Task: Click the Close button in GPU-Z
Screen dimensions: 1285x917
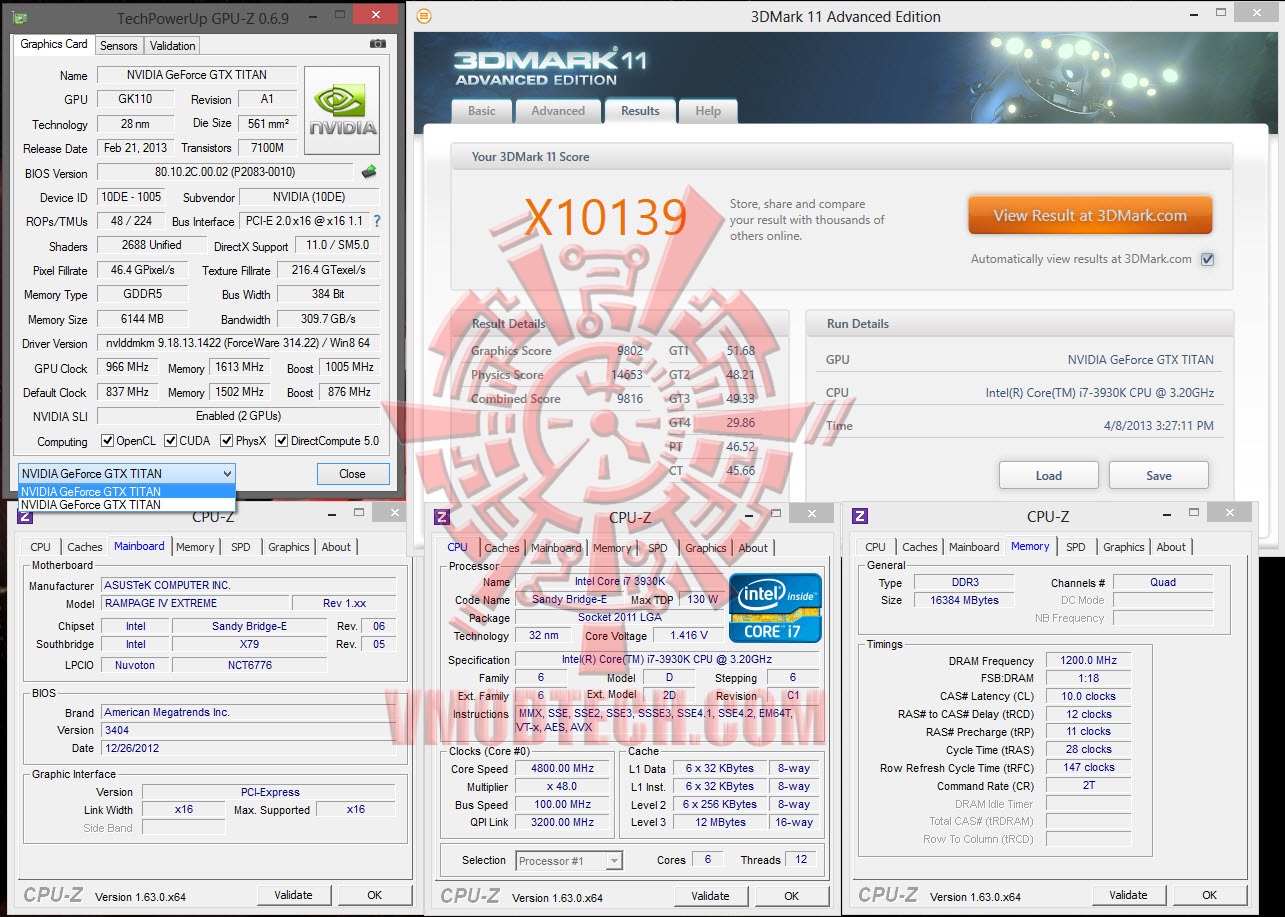Action: (x=352, y=474)
